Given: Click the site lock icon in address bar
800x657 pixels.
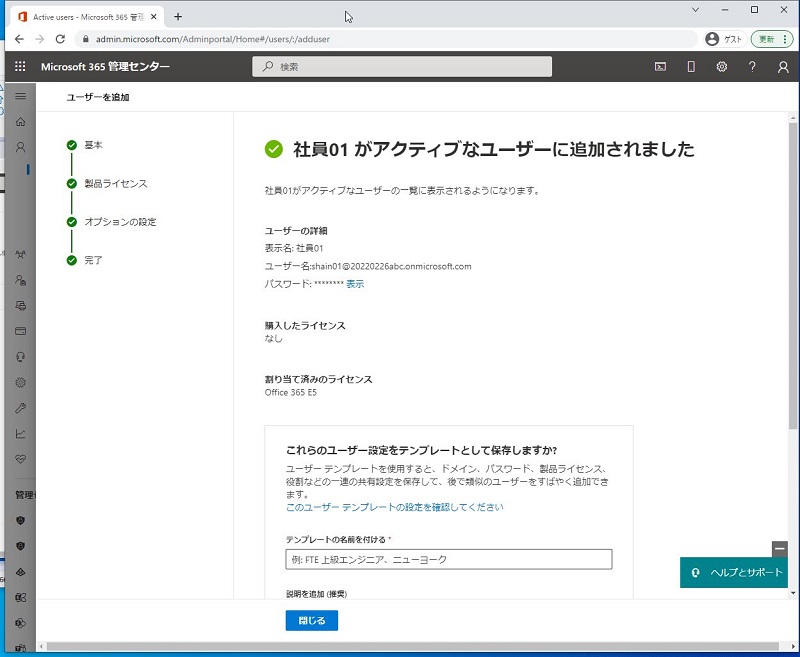Looking at the screenshot, I should pos(86,39).
